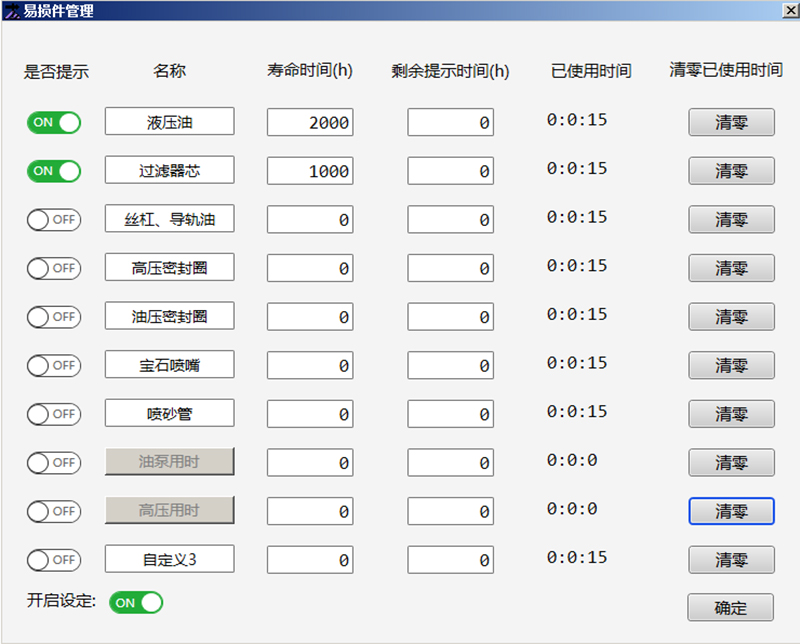The image size is (800, 644).
Task: Click remaining reminder time field for 液压油
Action: 450,122
